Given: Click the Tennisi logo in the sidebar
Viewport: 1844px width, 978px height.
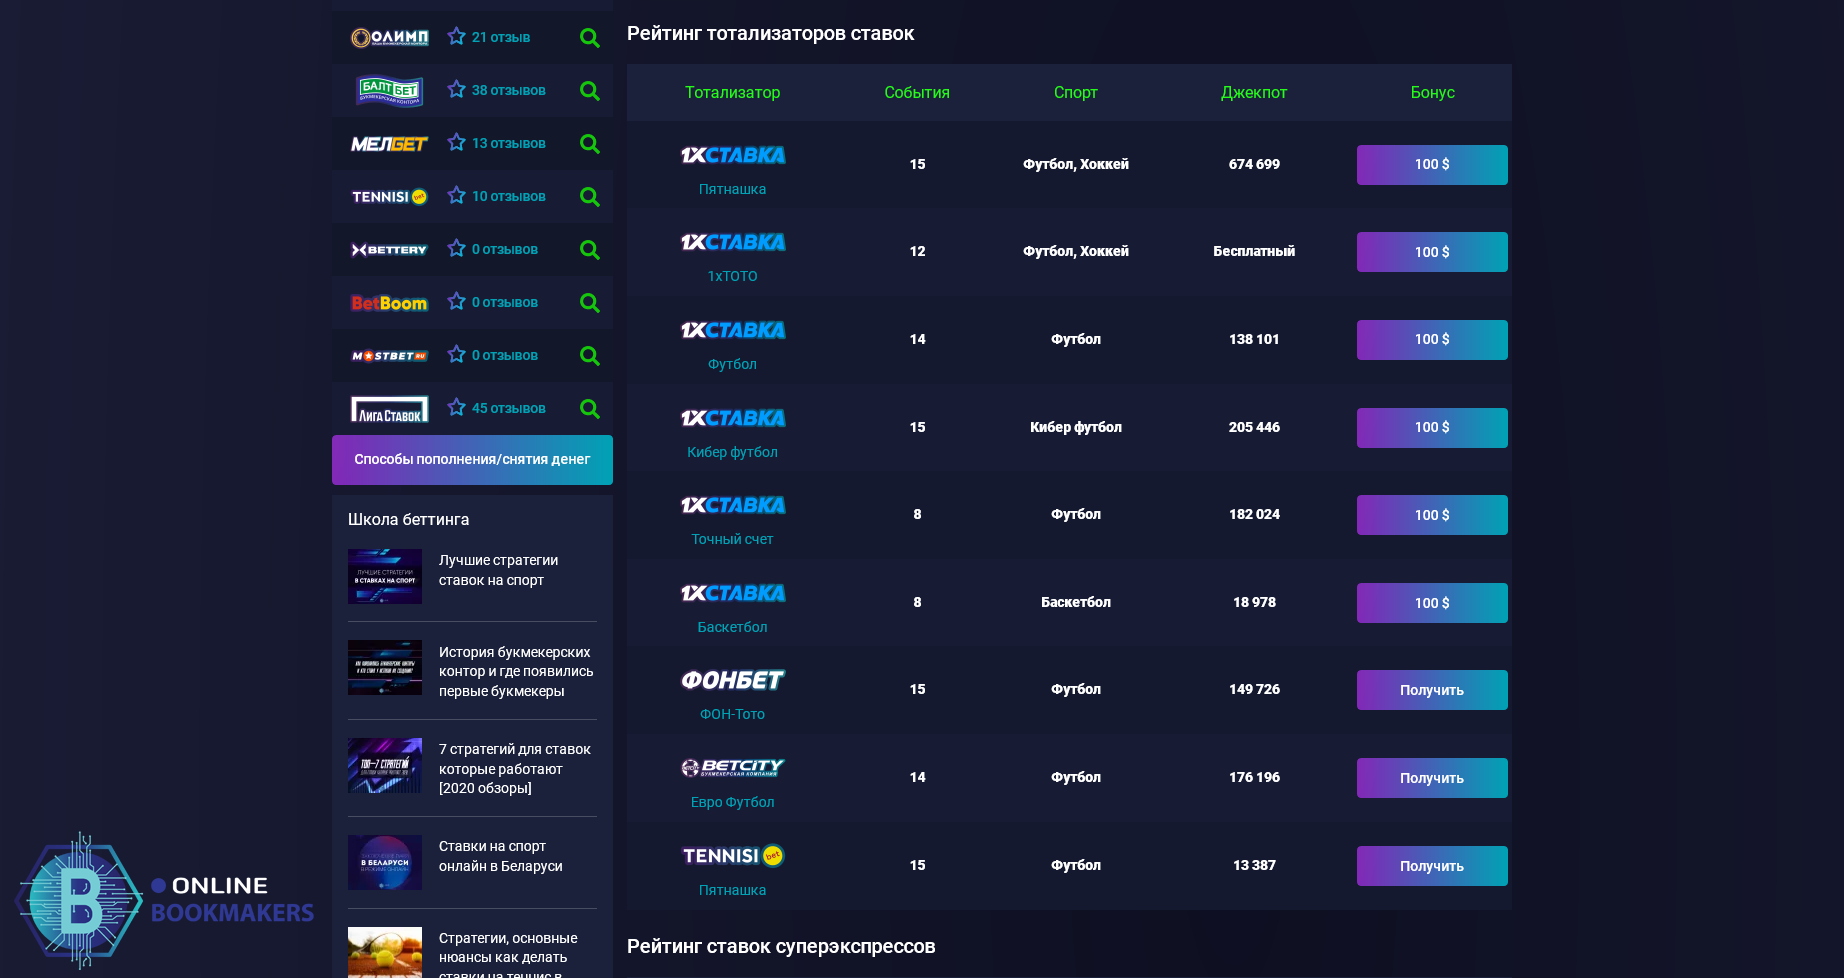Looking at the screenshot, I should tap(389, 197).
